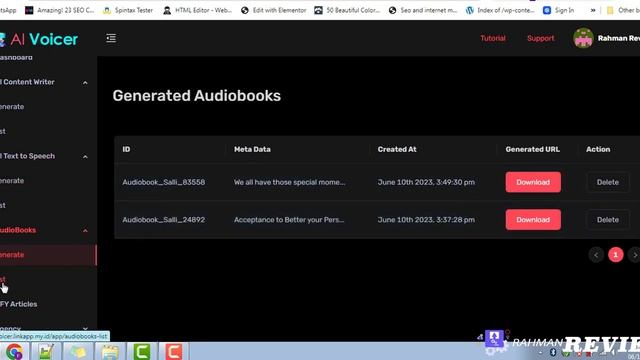Expand the Agency section chevron
The width and height of the screenshot is (640, 360).
[85, 328]
